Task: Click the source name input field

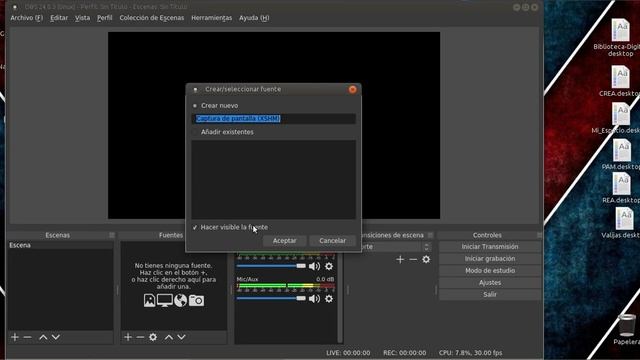Action: click(x=273, y=118)
